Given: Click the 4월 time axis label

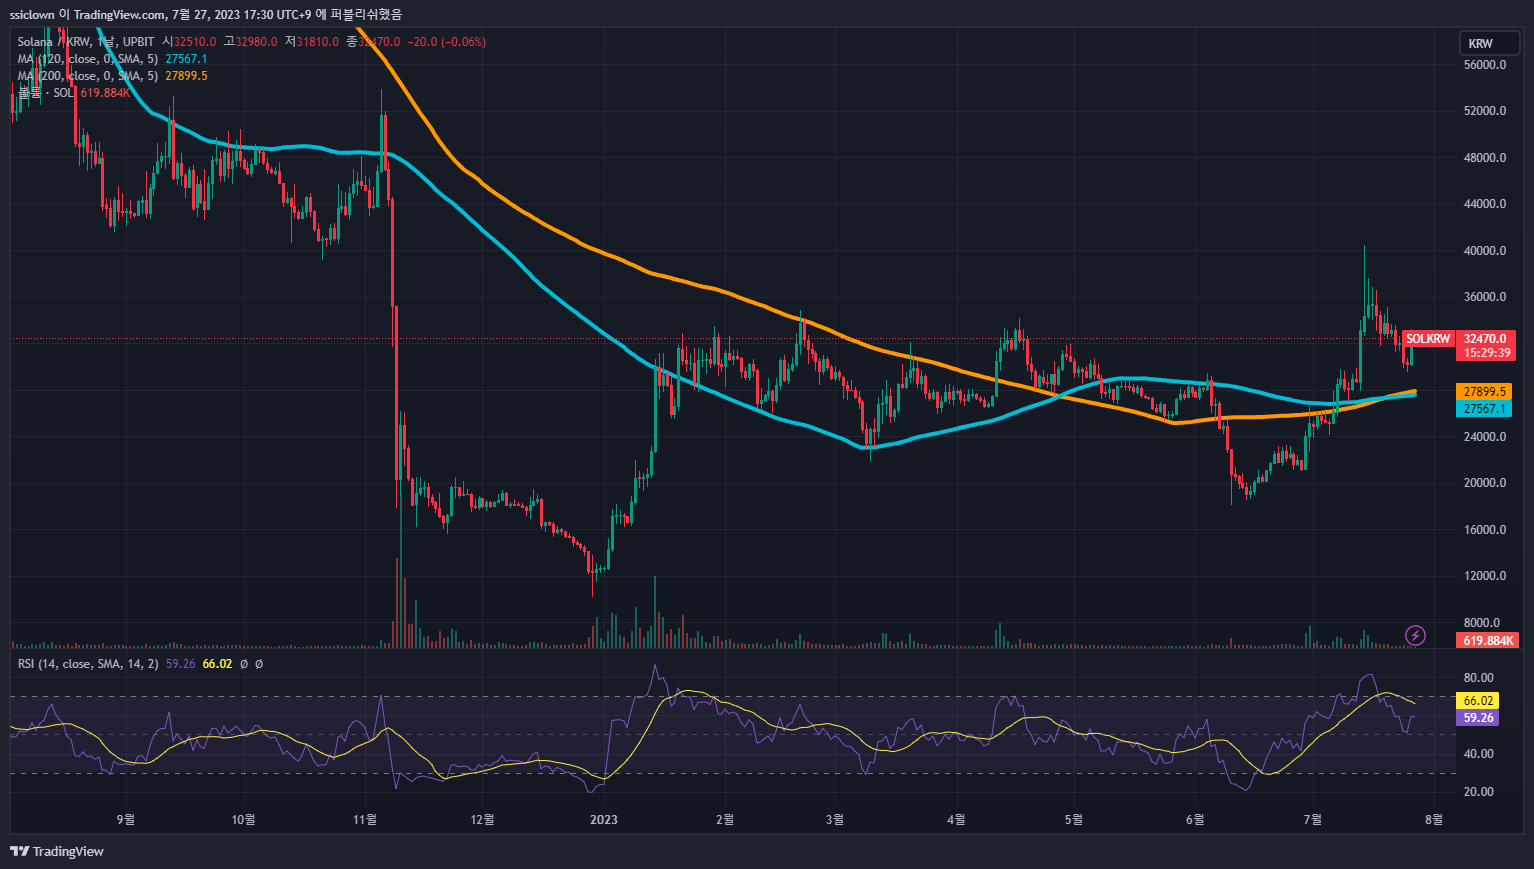Looking at the screenshot, I should [x=956, y=820].
